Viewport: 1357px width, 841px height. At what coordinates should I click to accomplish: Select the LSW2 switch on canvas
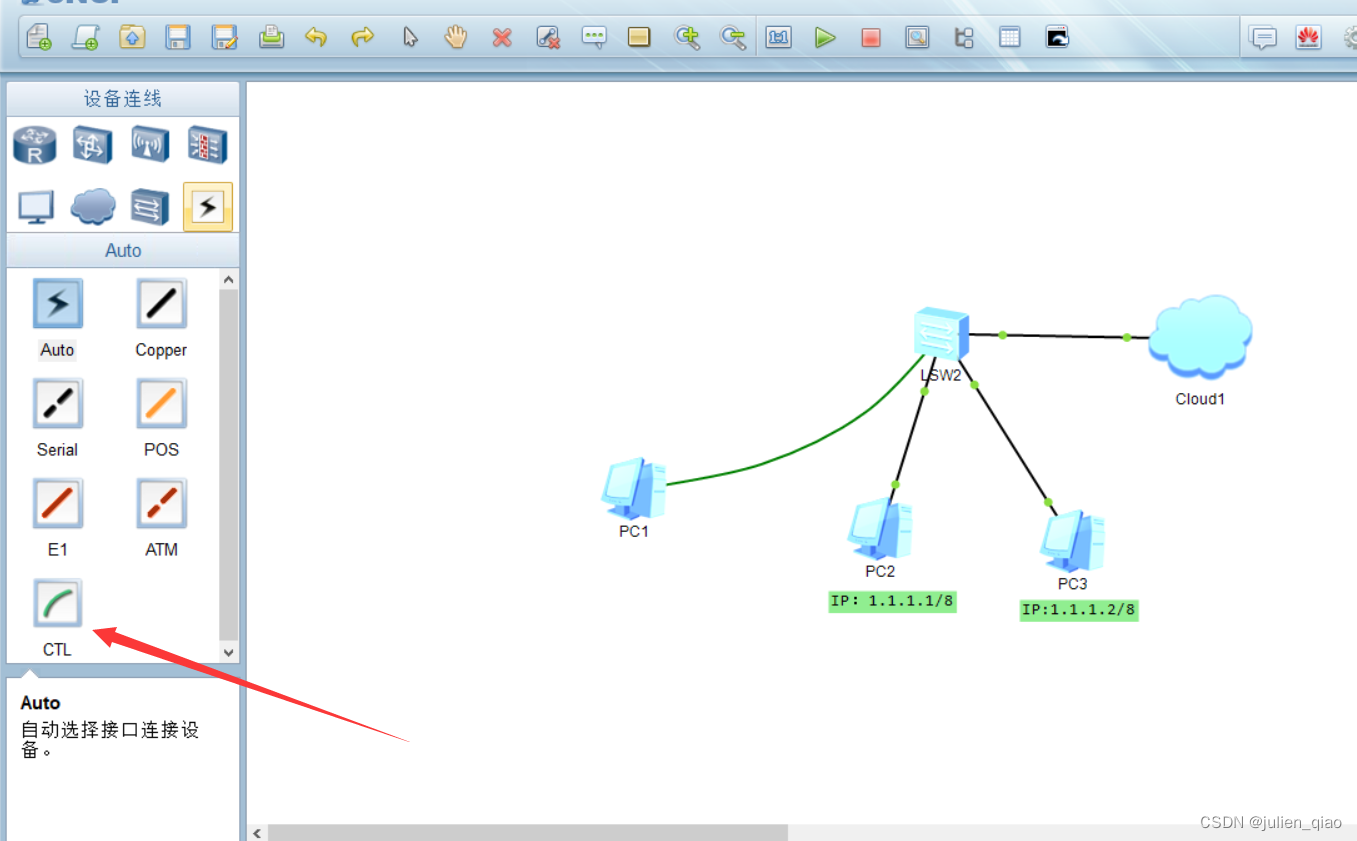click(x=941, y=336)
